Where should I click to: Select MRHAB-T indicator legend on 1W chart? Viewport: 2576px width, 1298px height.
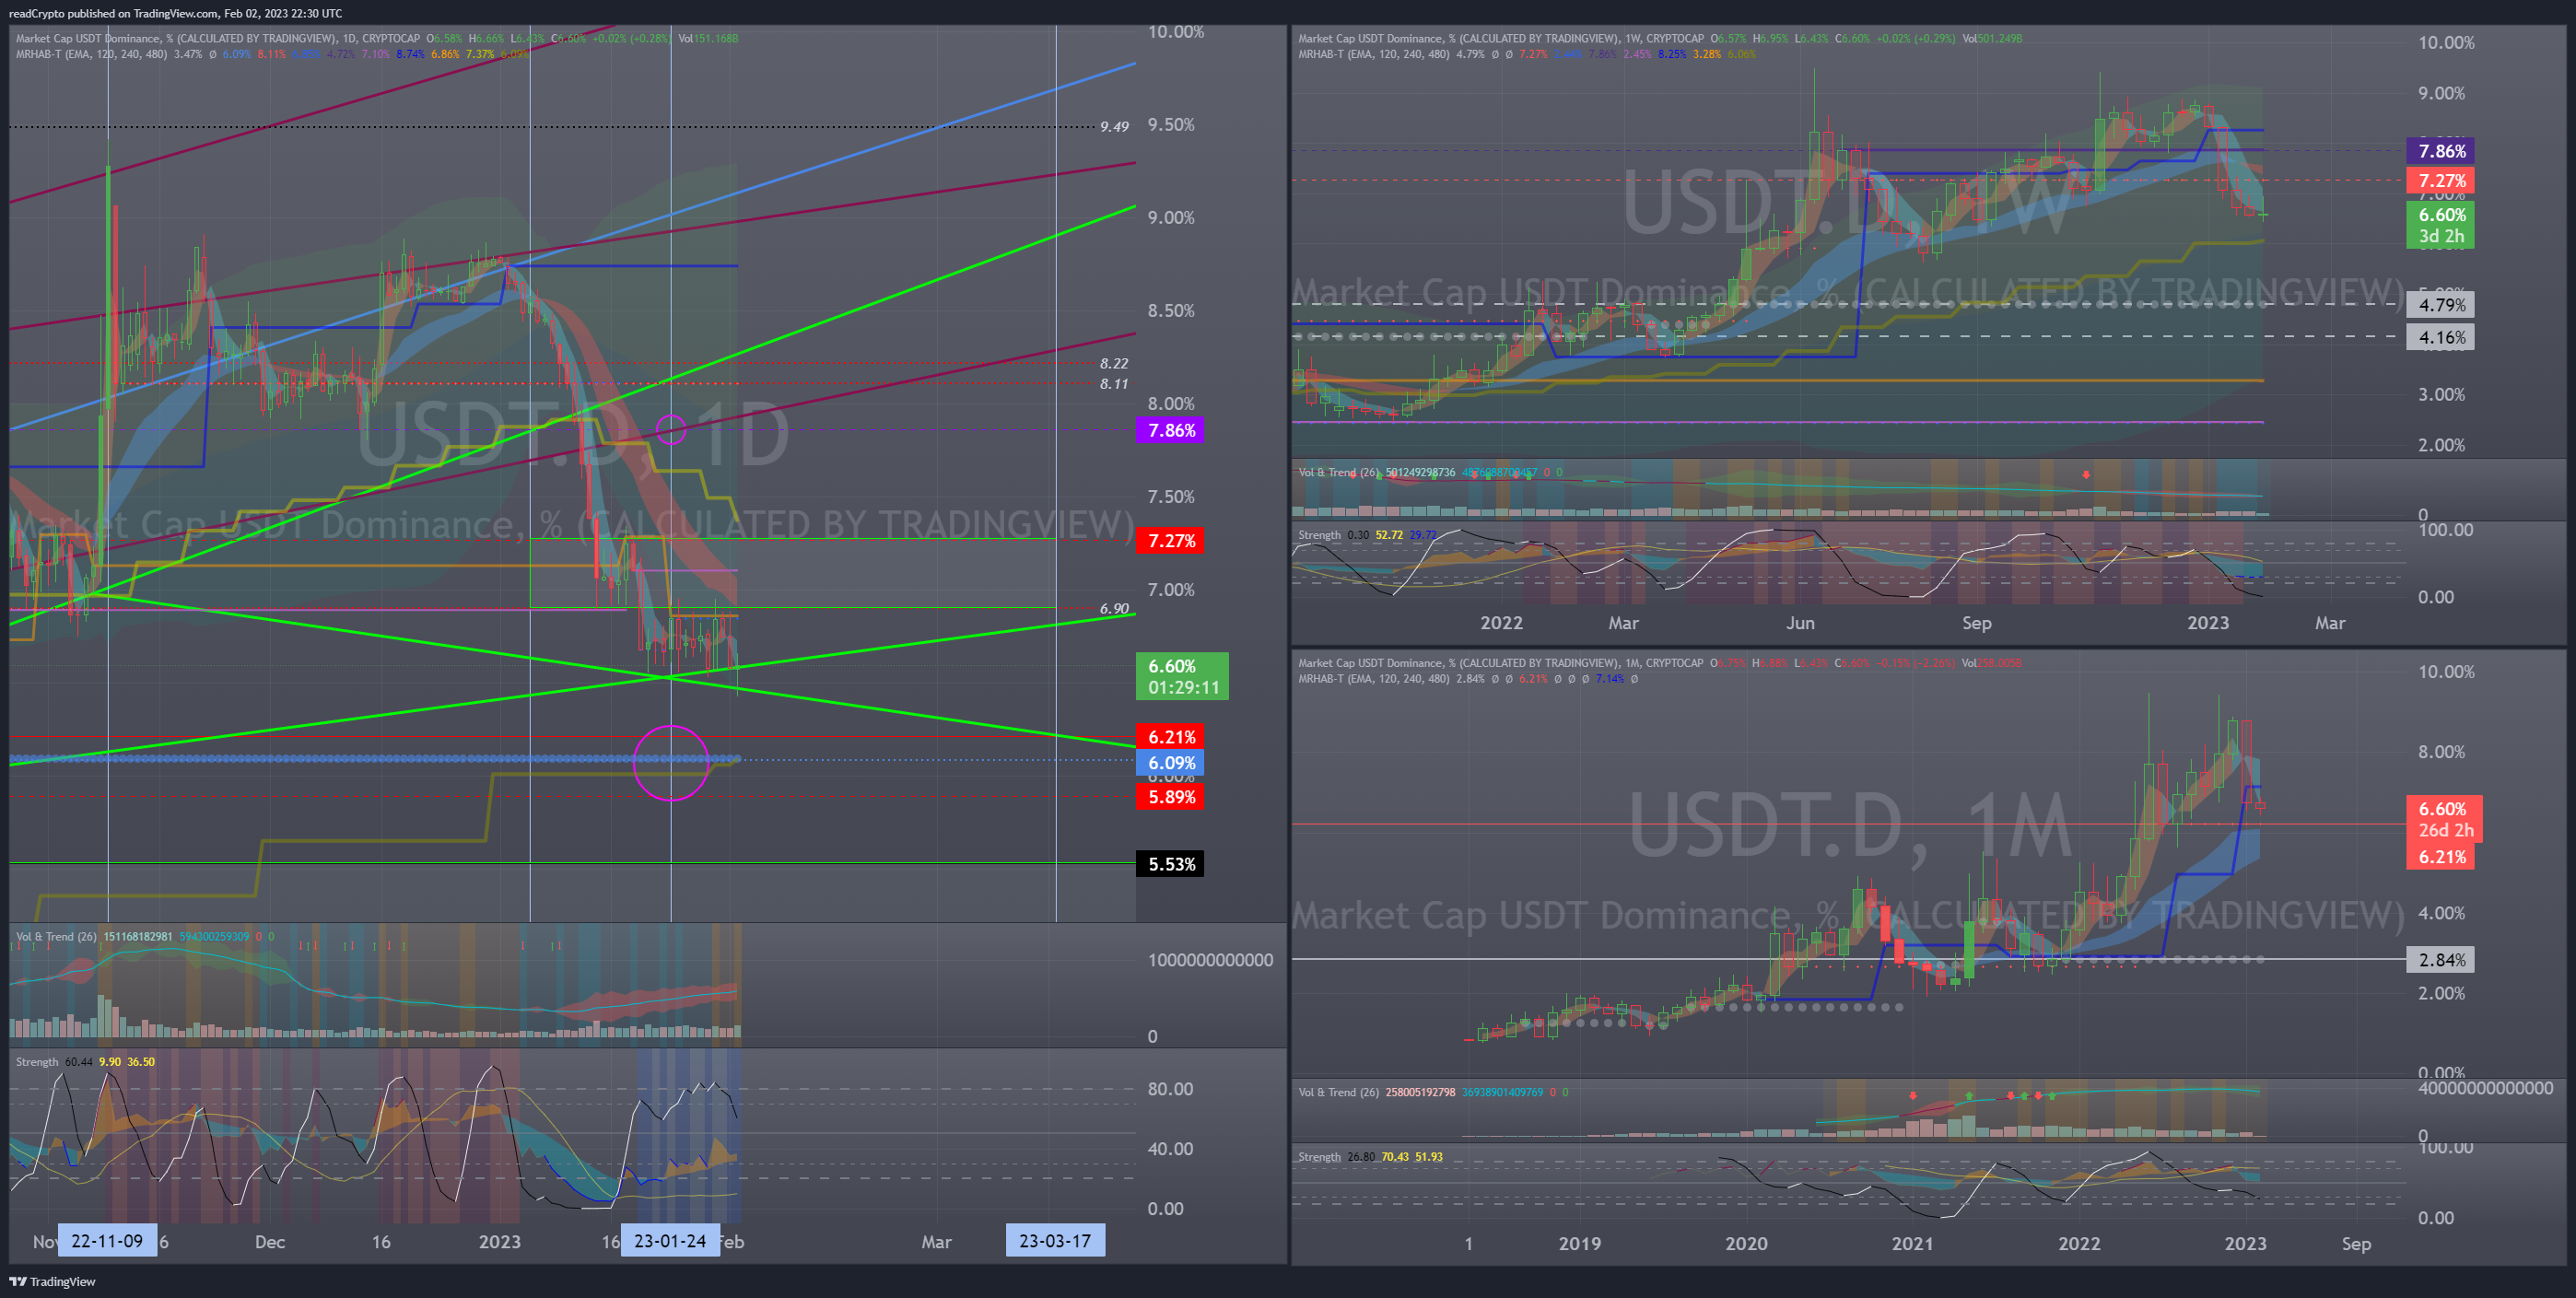(x=1527, y=54)
